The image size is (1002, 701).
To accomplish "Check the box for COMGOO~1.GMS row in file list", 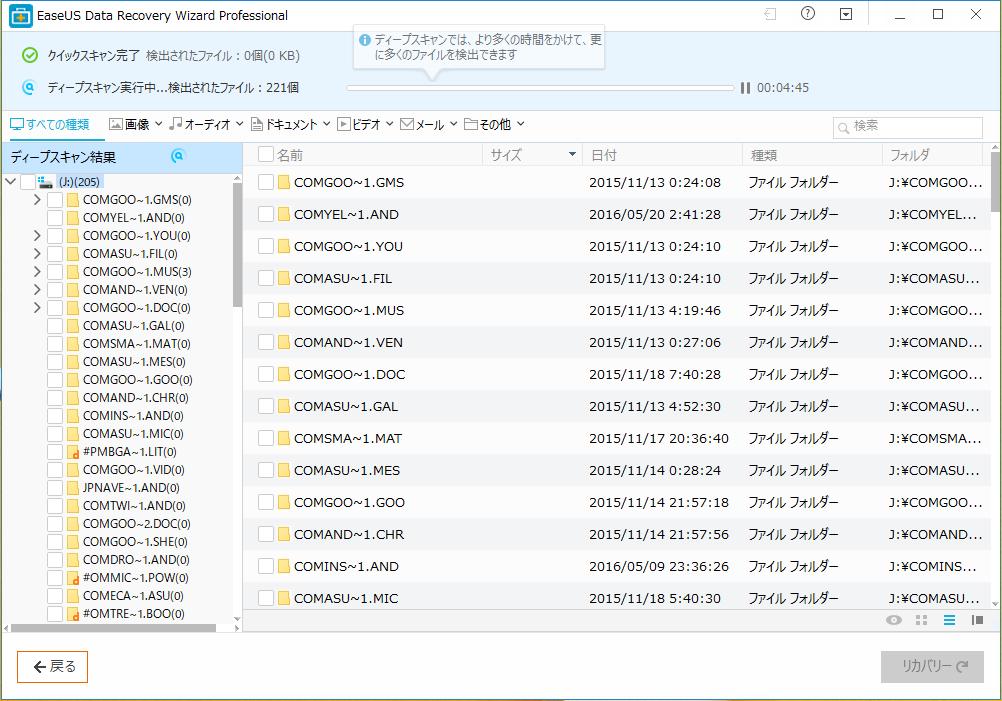I will coord(266,182).
